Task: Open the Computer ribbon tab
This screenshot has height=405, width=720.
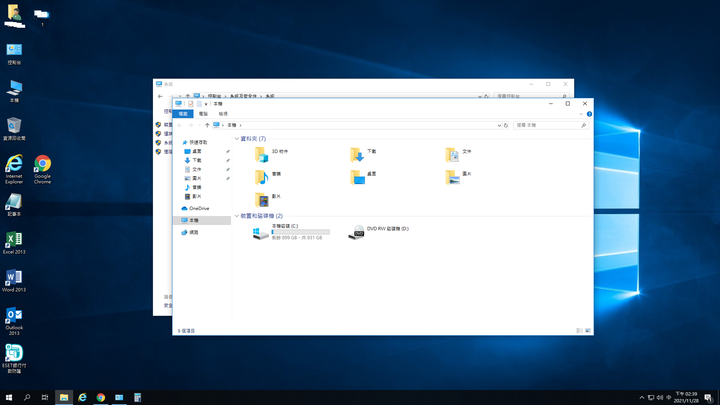Action: pyautogui.click(x=203, y=114)
